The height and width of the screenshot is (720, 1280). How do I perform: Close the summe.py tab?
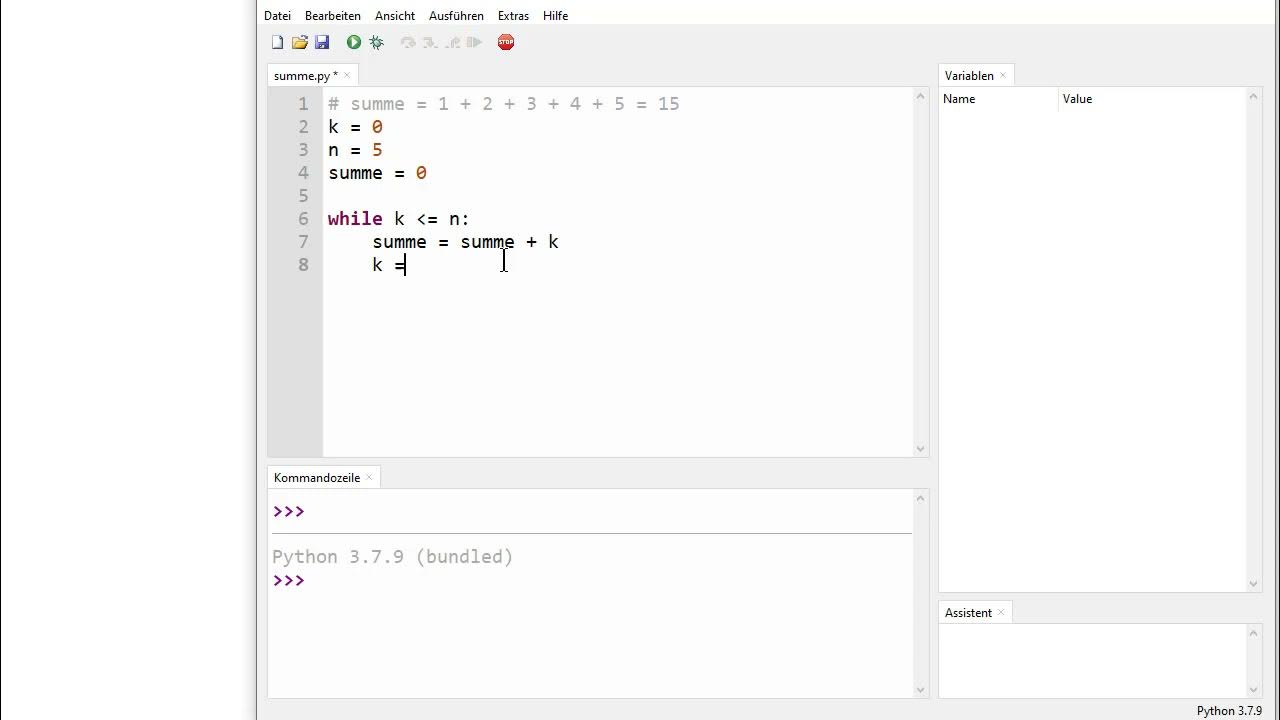[x=347, y=75]
